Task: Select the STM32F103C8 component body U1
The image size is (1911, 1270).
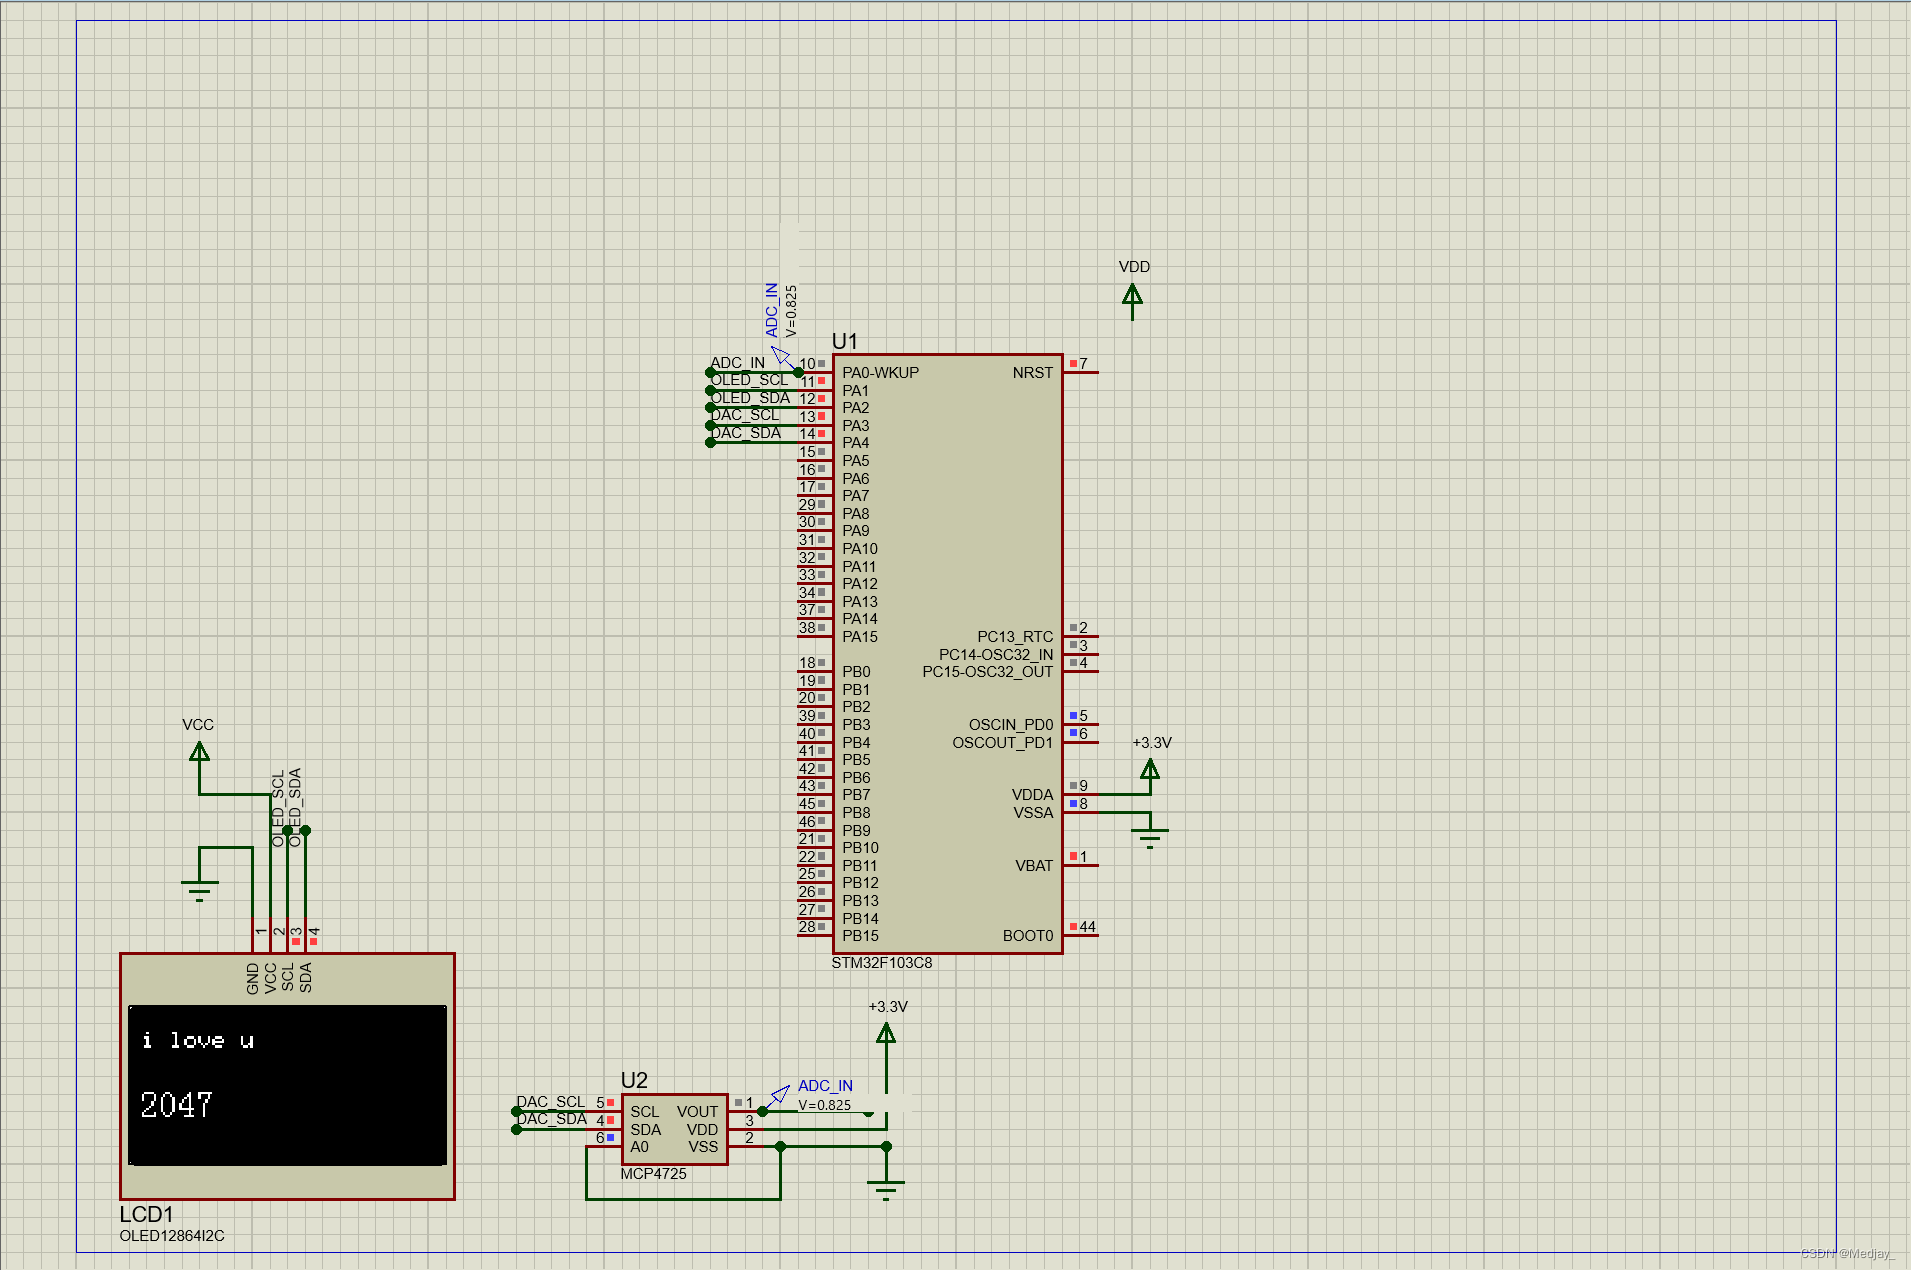Action: pos(945,650)
